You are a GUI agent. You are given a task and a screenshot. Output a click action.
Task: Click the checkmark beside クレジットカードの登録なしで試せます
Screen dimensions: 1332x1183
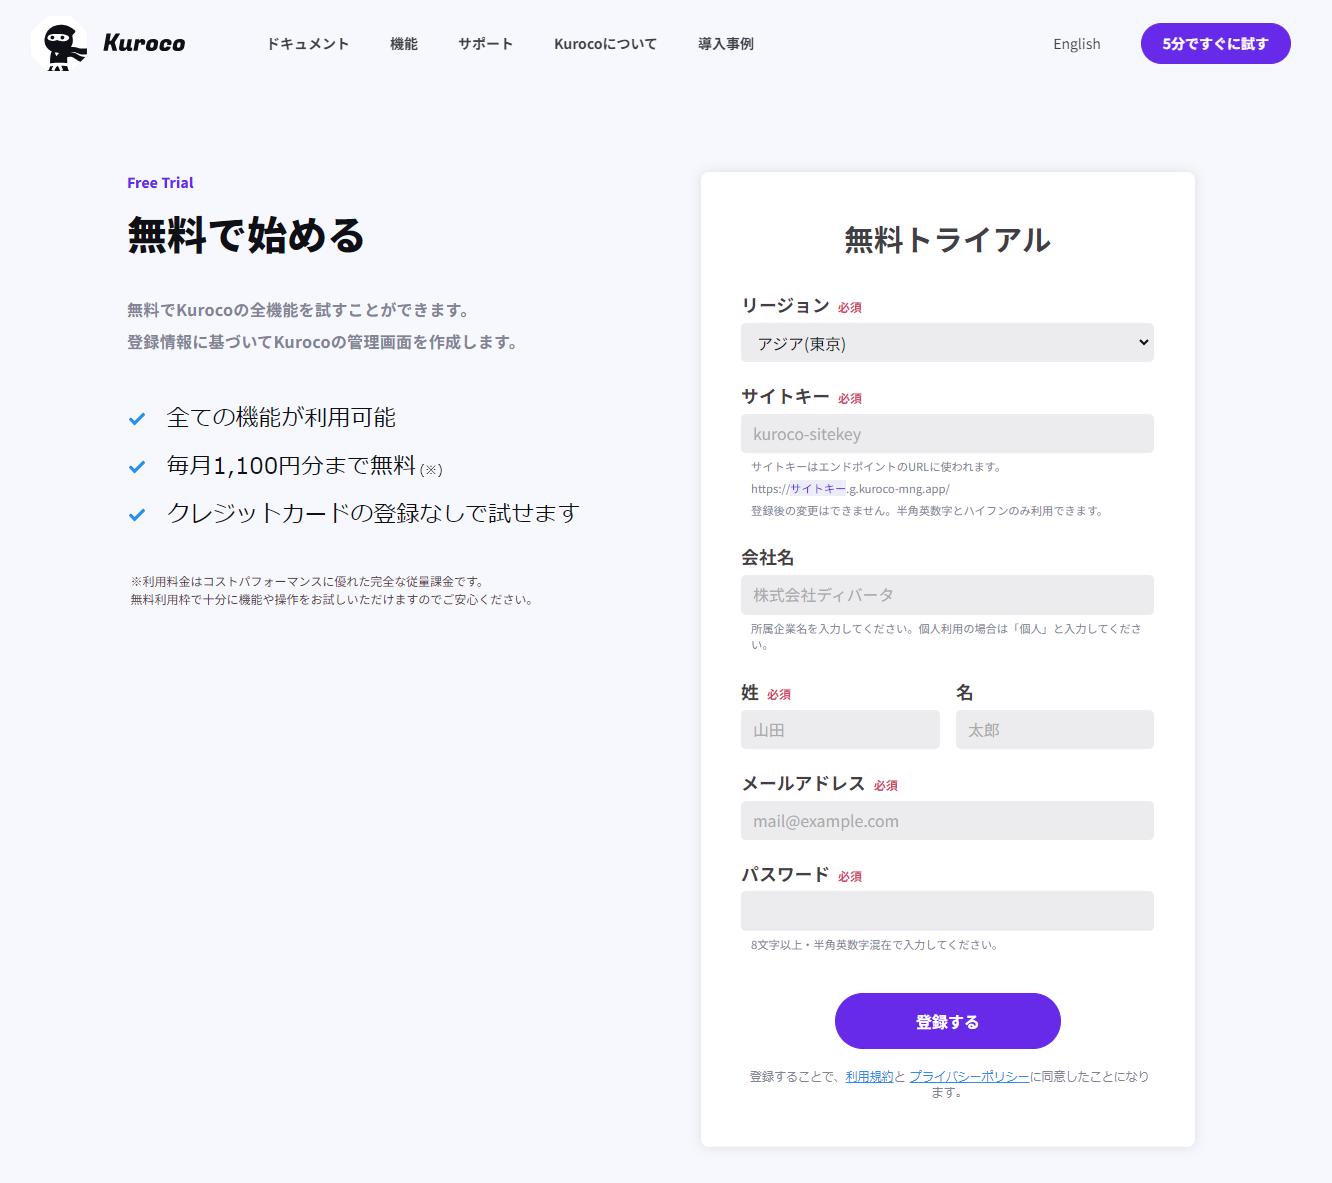click(x=137, y=515)
